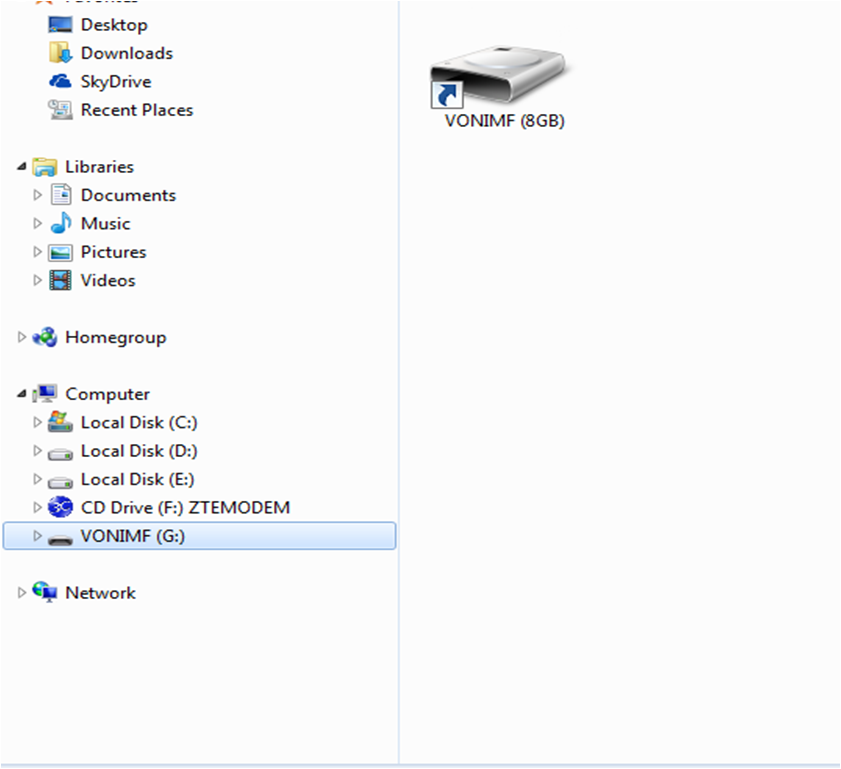This screenshot has width=841, height=769.
Task: Open the Pictures library
Action: tap(113, 252)
